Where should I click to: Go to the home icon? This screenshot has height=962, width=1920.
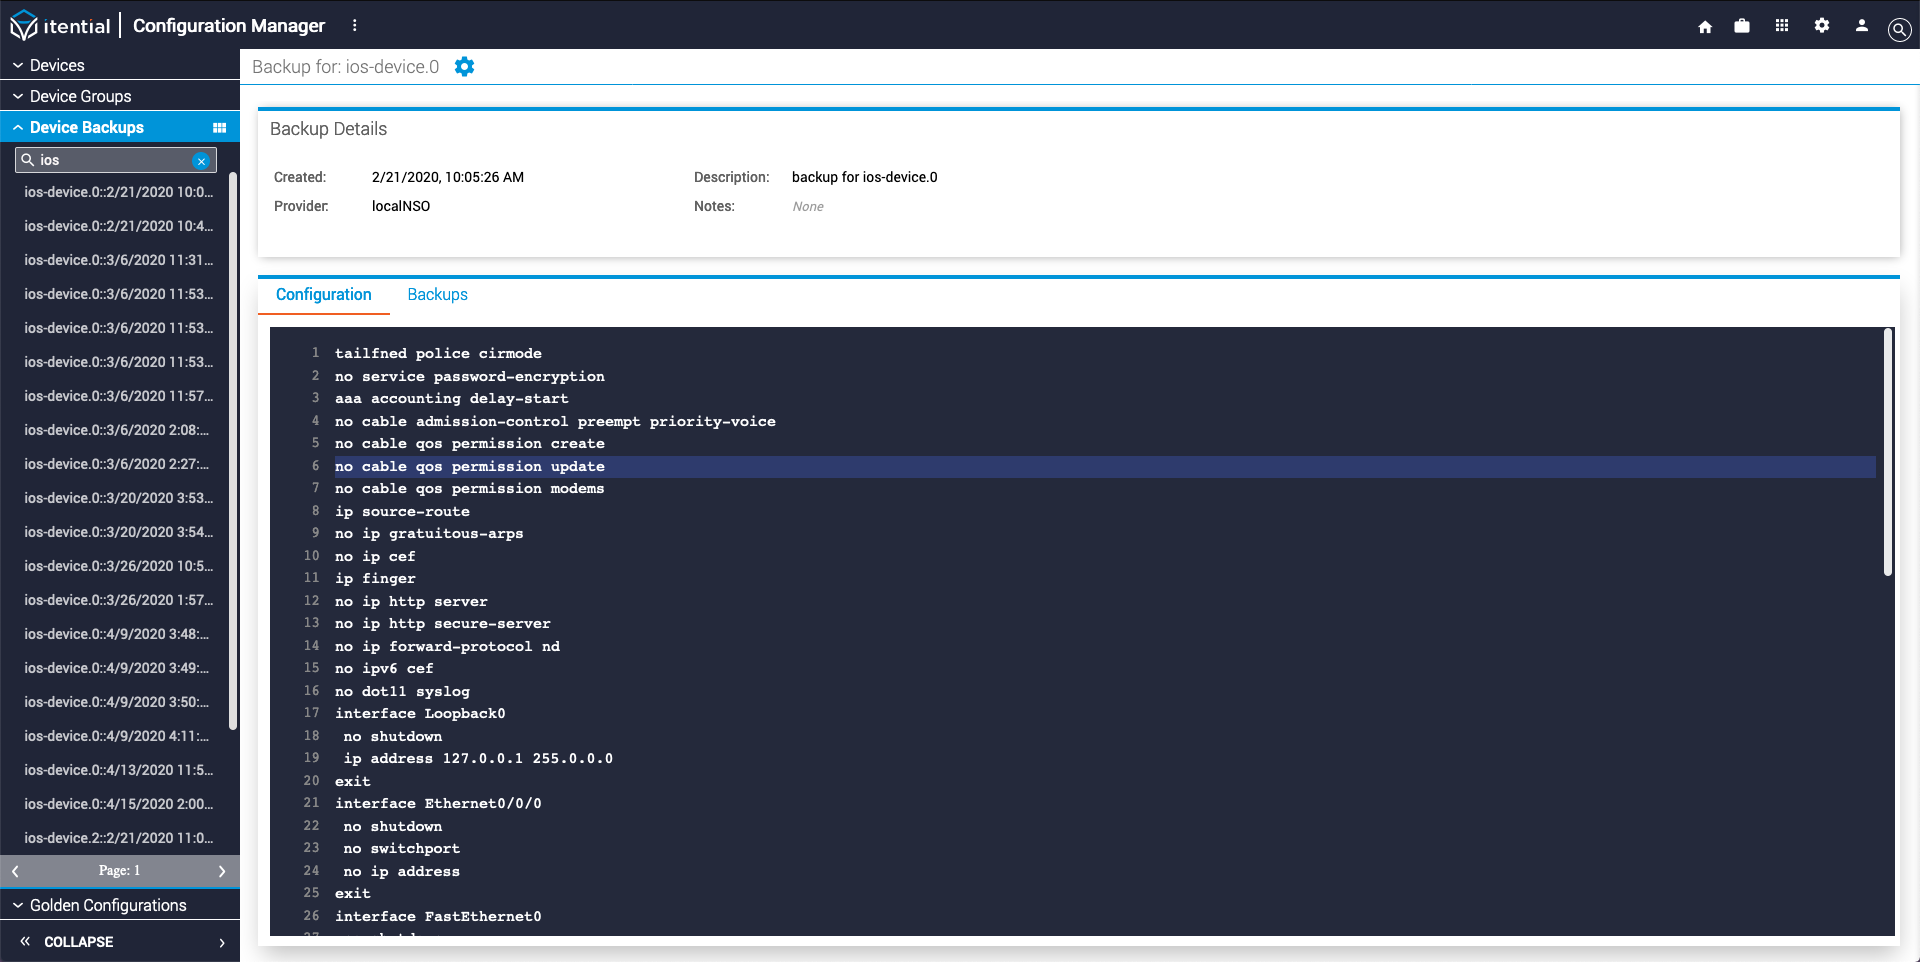[x=1705, y=26]
